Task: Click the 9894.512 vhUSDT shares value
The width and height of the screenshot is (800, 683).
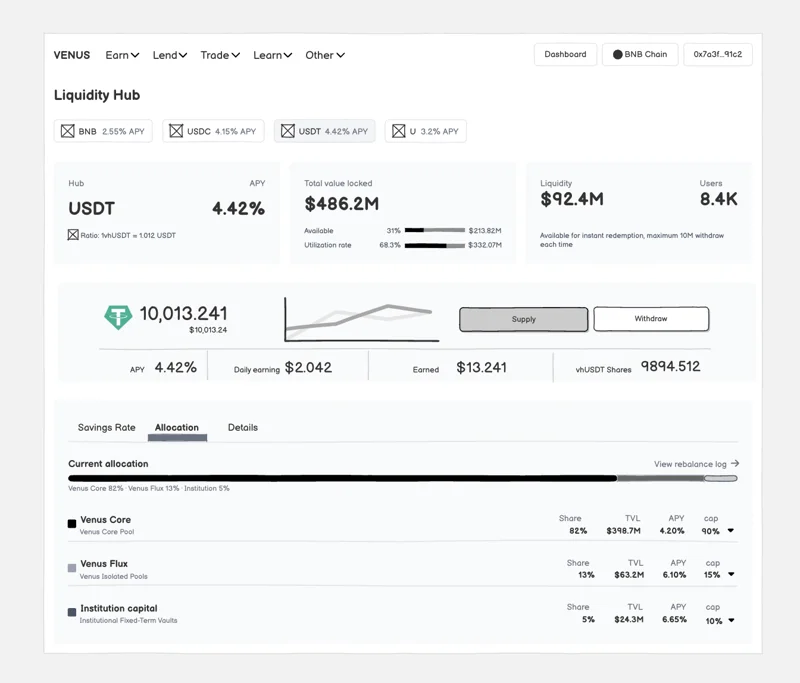Action: pyautogui.click(x=670, y=366)
